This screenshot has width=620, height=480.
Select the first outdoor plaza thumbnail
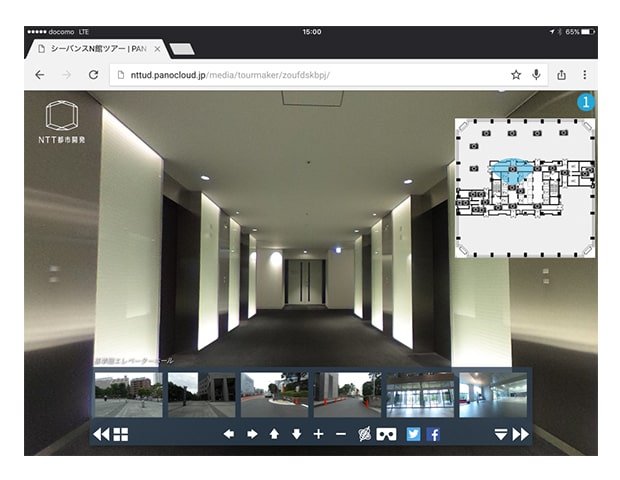click(x=128, y=394)
